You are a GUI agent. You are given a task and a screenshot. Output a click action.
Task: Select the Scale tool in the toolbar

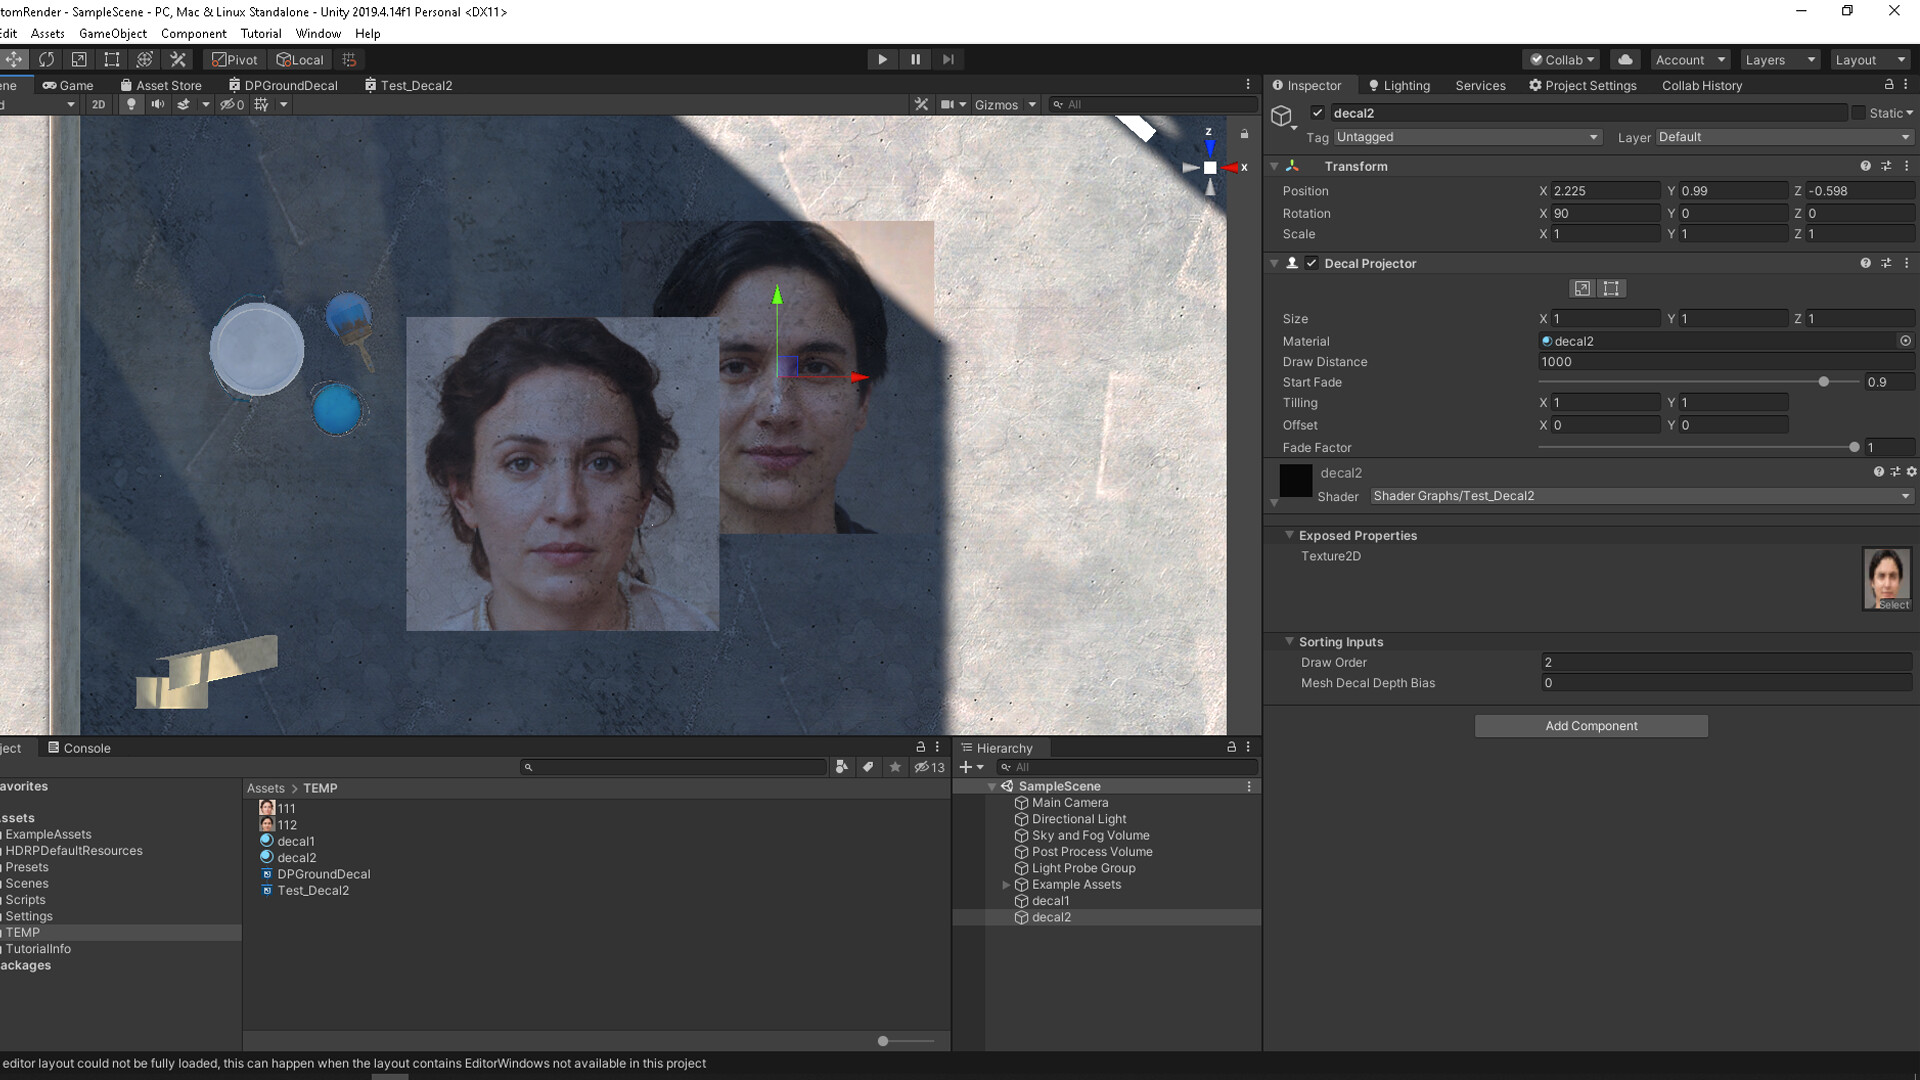(x=79, y=59)
